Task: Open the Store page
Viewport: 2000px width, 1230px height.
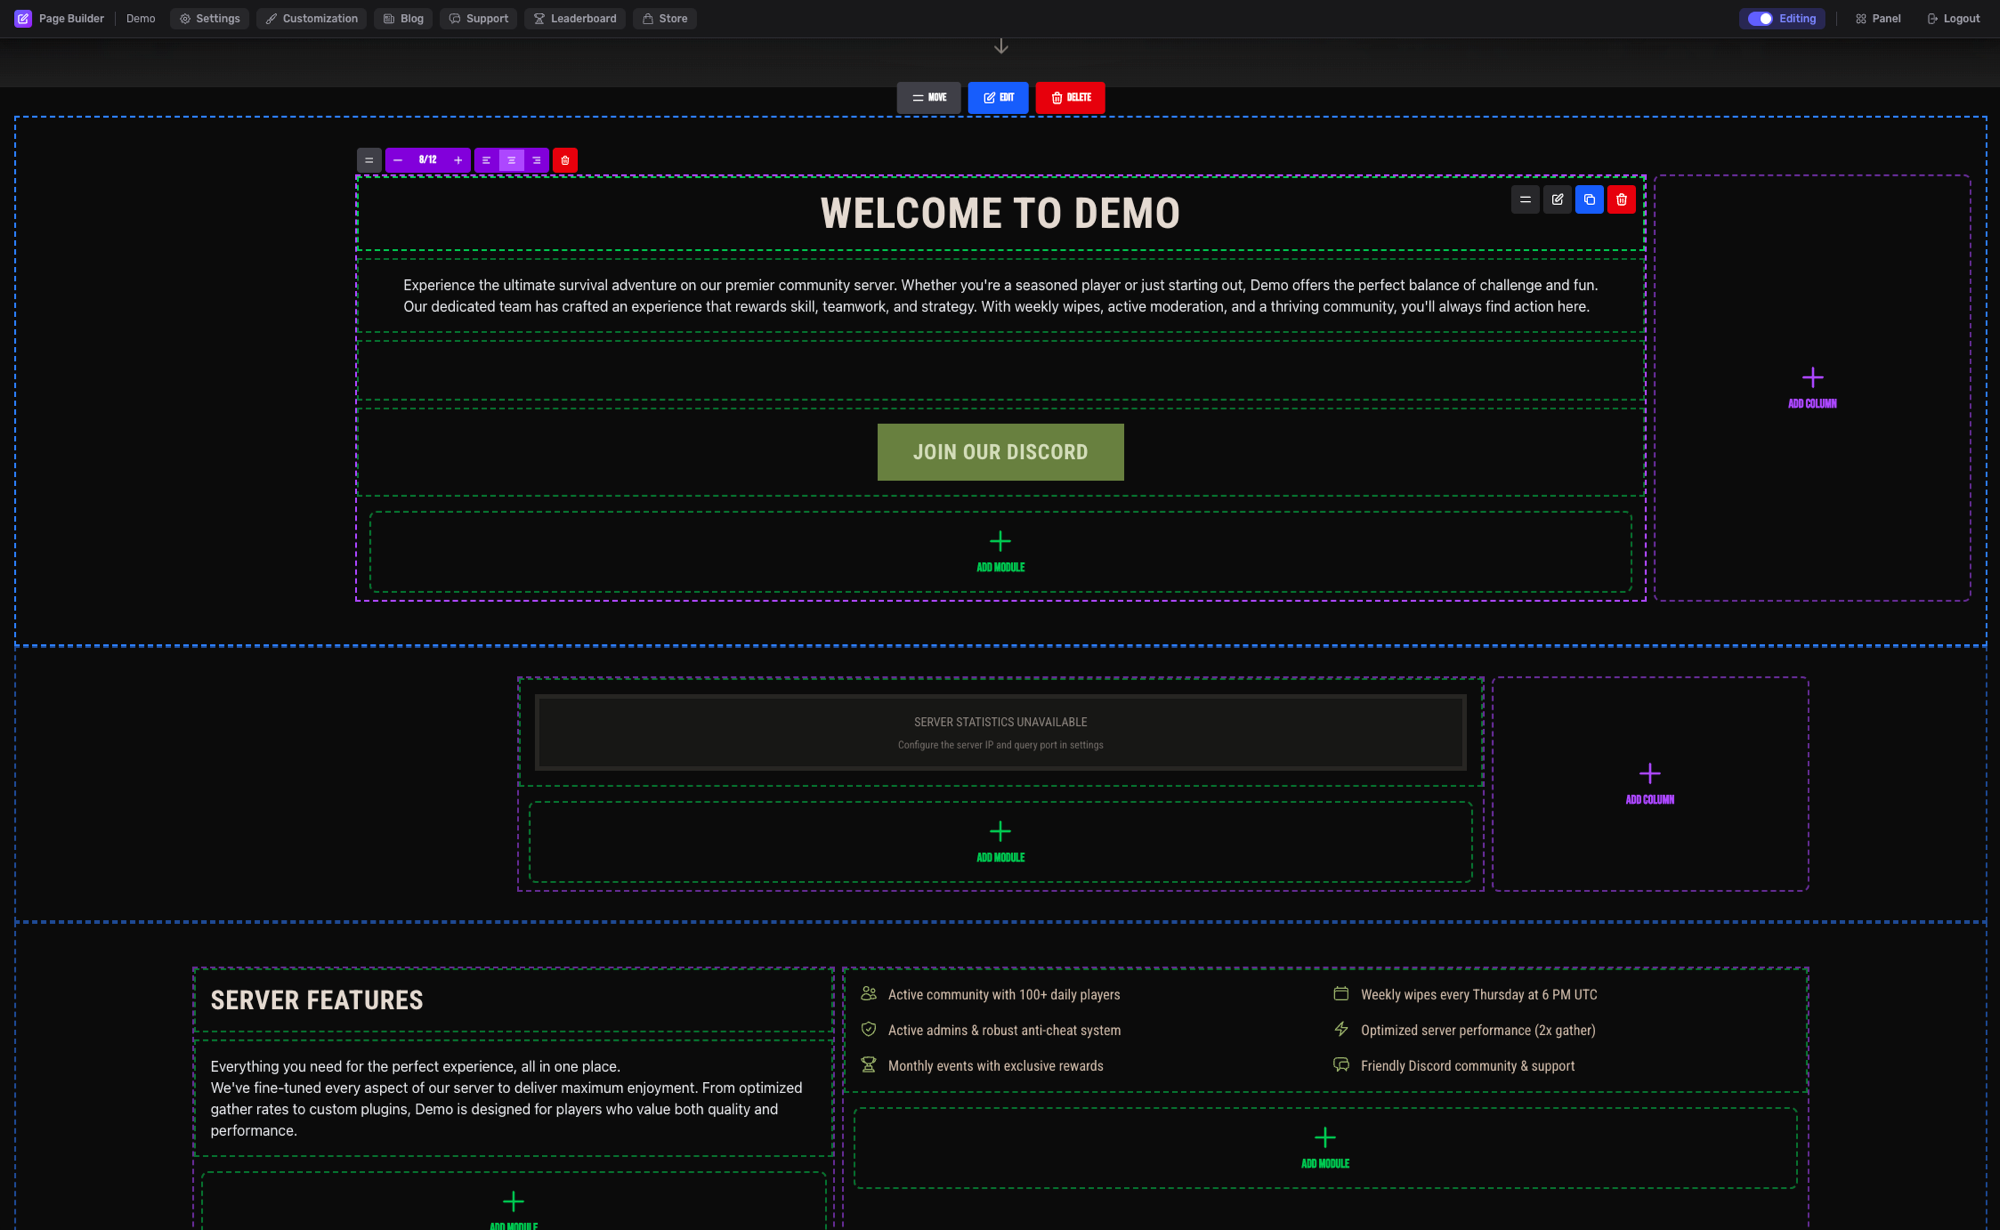Action: coord(664,18)
